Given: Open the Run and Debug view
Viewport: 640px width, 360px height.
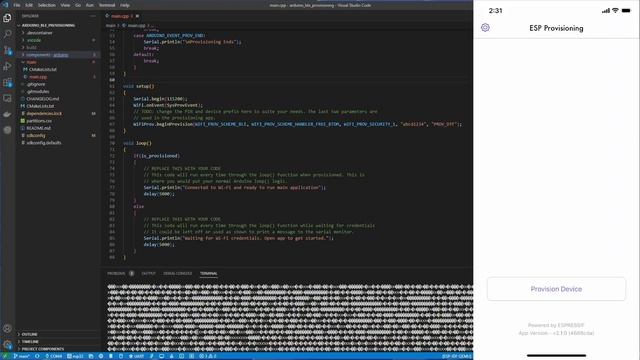Looking at the screenshot, I should click(x=7, y=66).
